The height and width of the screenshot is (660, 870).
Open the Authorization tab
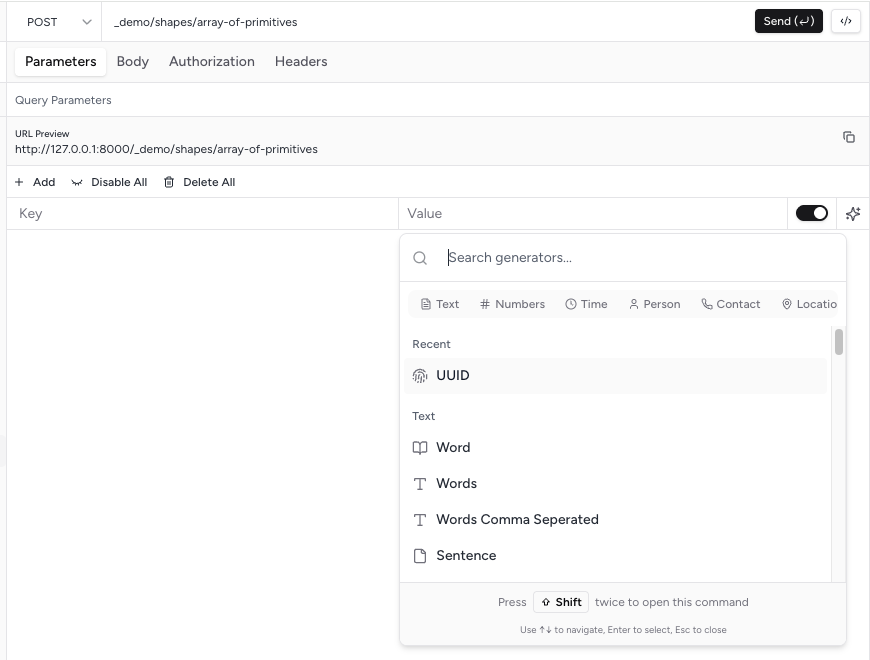coord(211,62)
